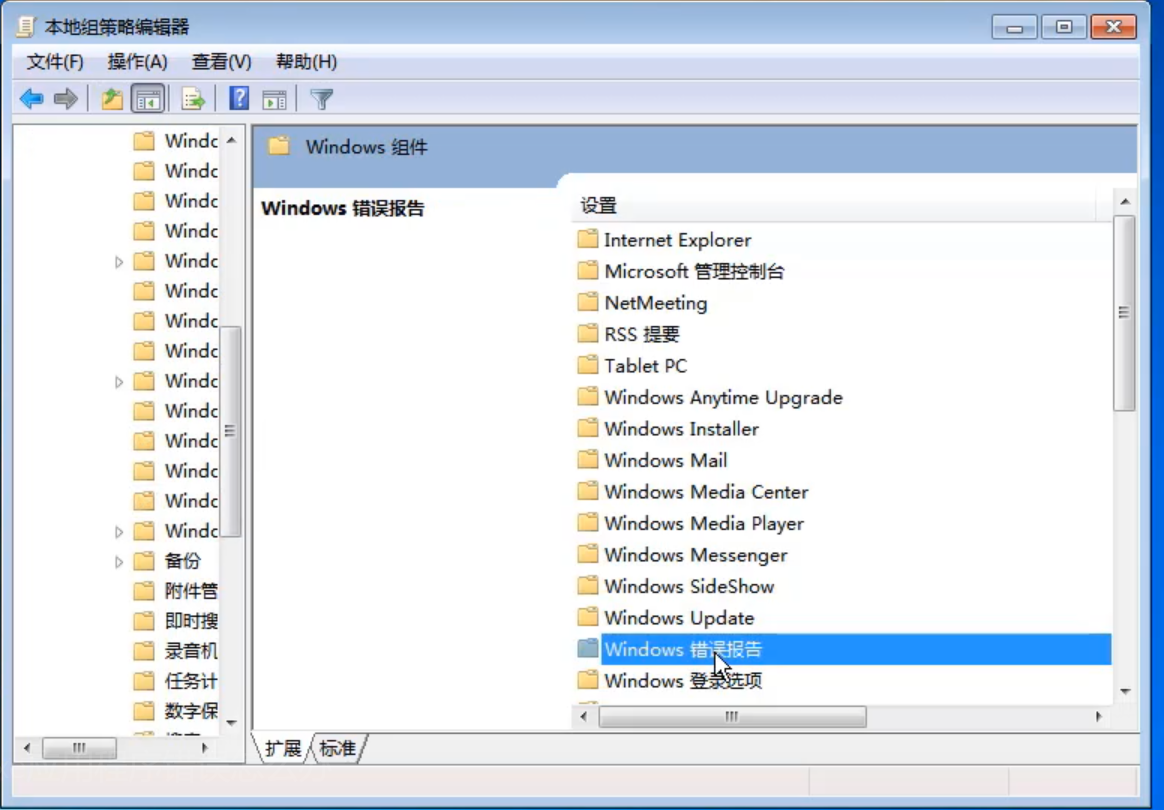Viewport: 1164px width, 810px height.
Task: Open the 查看(V) menu
Action: point(220,62)
